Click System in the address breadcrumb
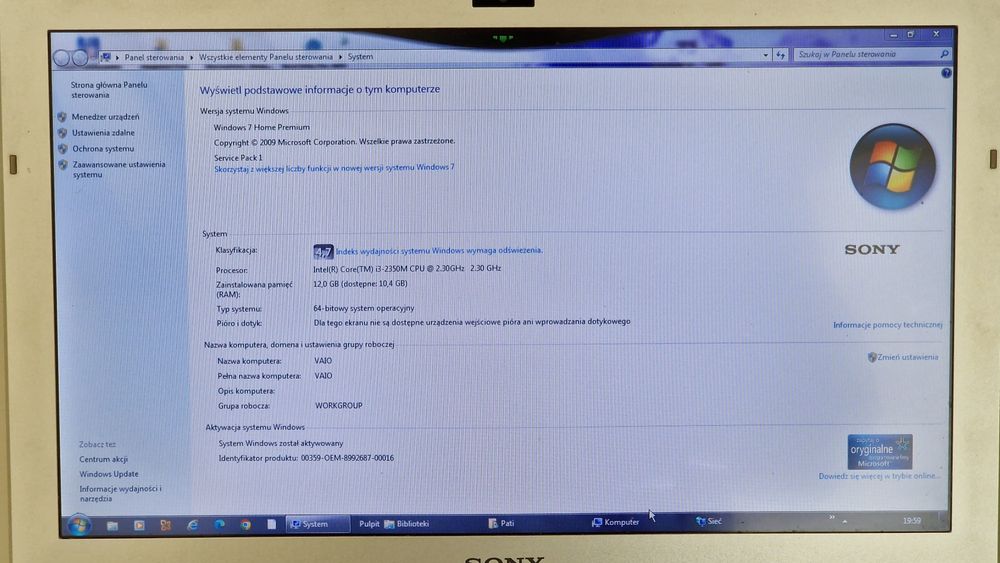Image resolution: width=1000 pixels, height=563 pixels. 360,57
